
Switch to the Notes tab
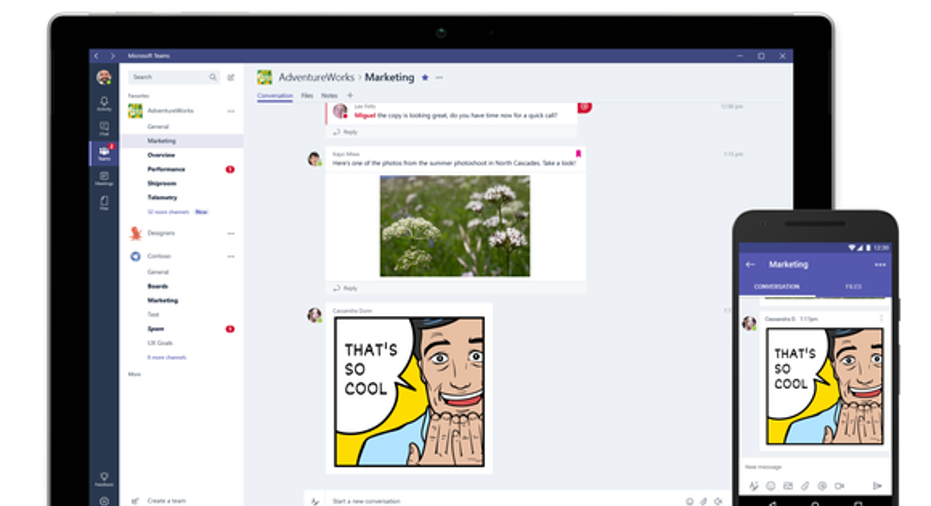330,96
